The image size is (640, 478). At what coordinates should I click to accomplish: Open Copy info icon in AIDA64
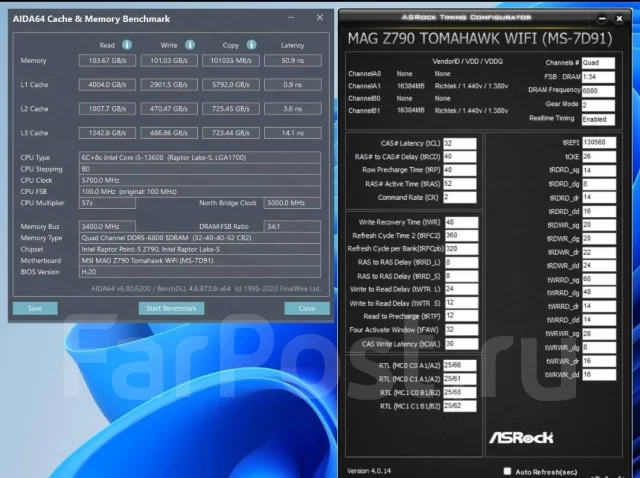[x=251, y=44]
